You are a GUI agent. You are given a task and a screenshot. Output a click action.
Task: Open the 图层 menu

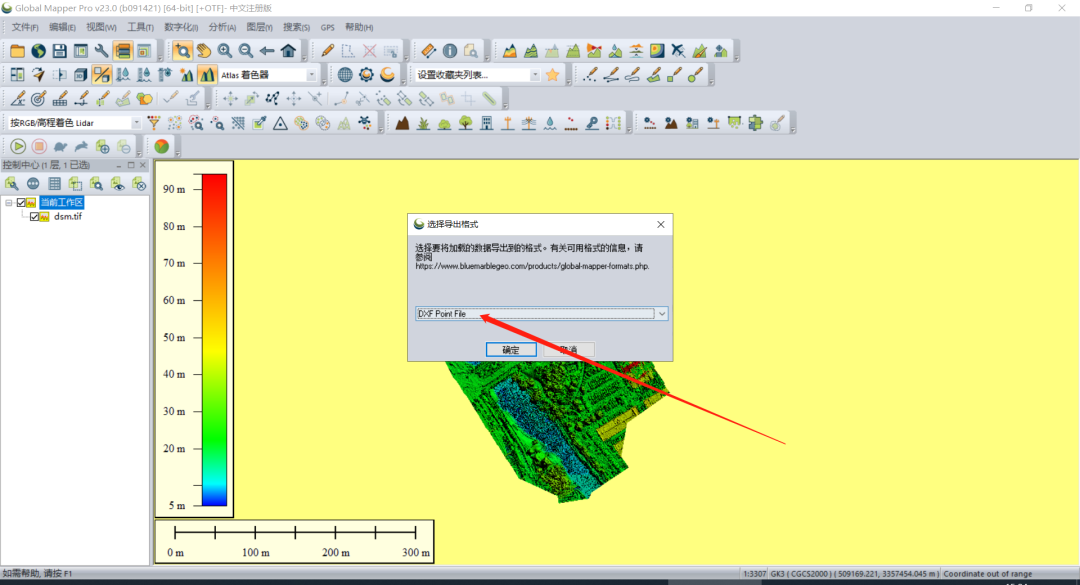(260, 28)
